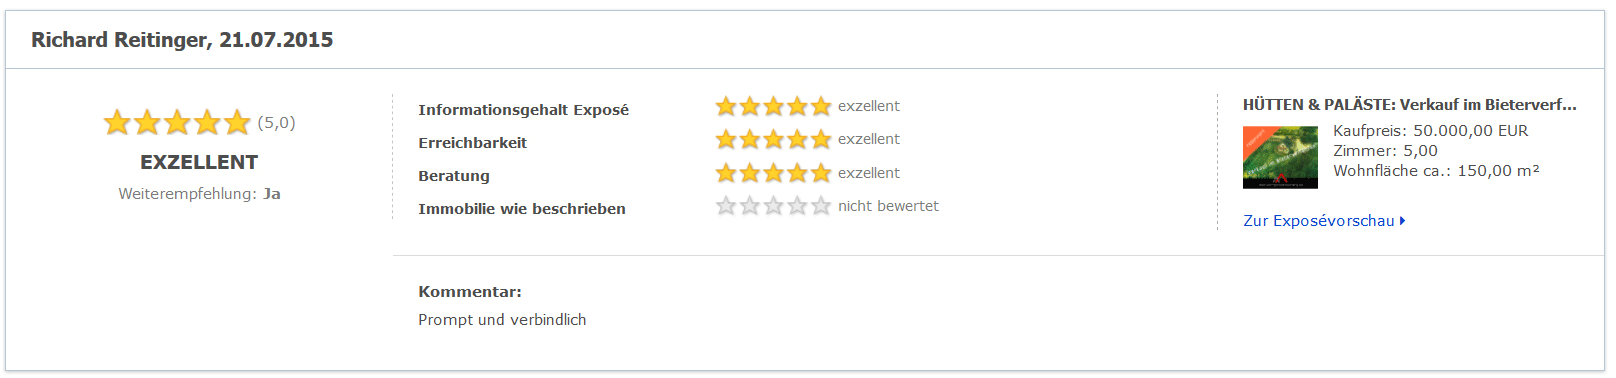Screen dimensions: 1616x378
Task: Open the HÜTTEN & PALÄSTE listing title
Action: 1409,104
